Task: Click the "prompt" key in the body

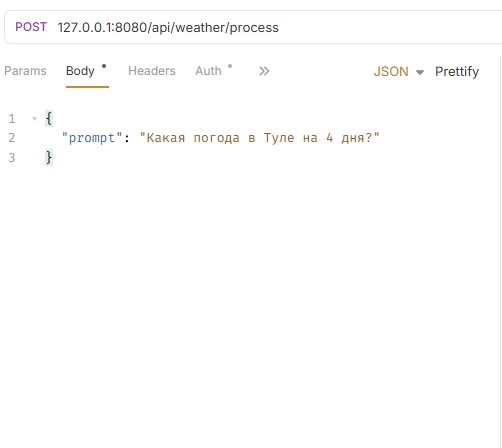Action: 92,138
